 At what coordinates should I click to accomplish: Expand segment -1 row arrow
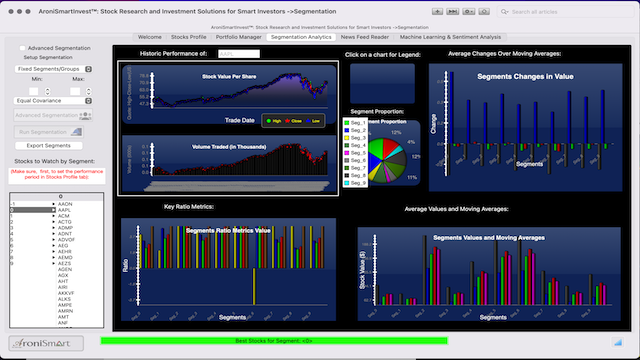click(53, 204)
